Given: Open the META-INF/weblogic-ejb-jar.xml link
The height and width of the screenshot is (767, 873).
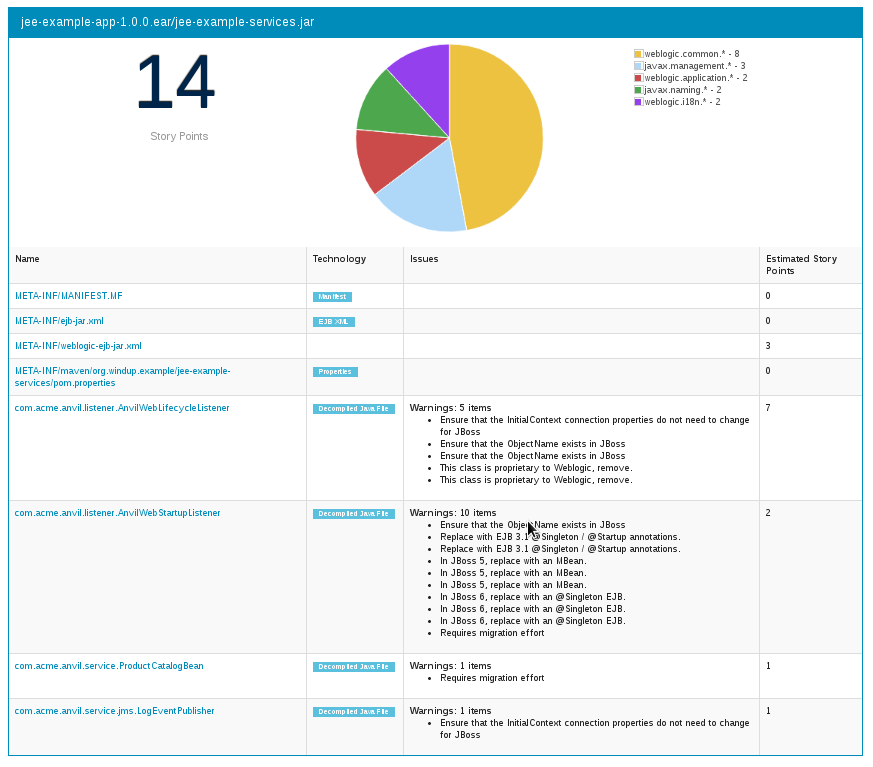Looking at the screenshot, I should coord(78,346).
